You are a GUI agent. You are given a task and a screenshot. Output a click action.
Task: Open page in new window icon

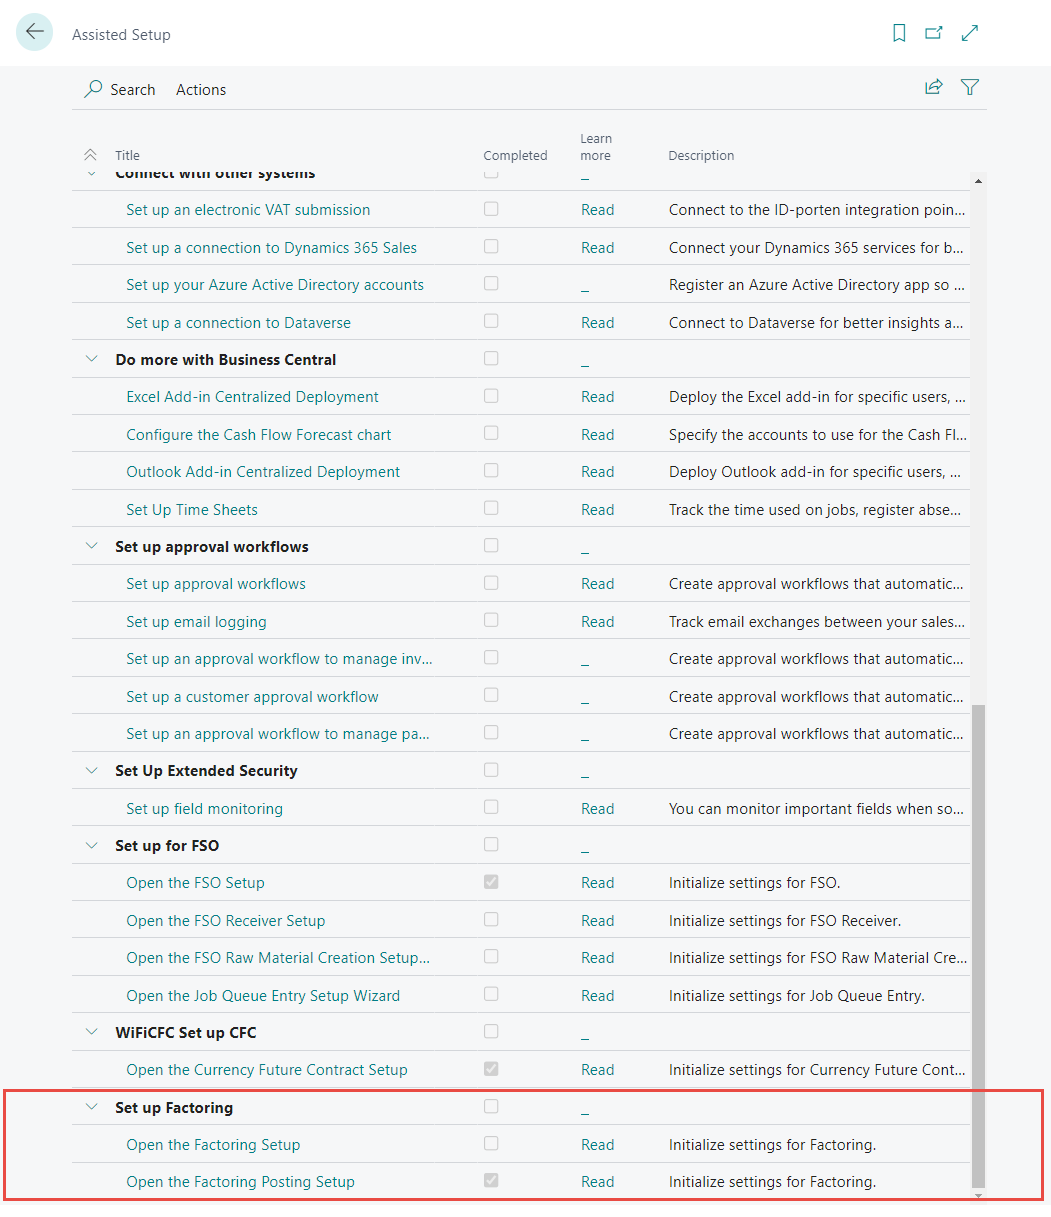[933, 33]
